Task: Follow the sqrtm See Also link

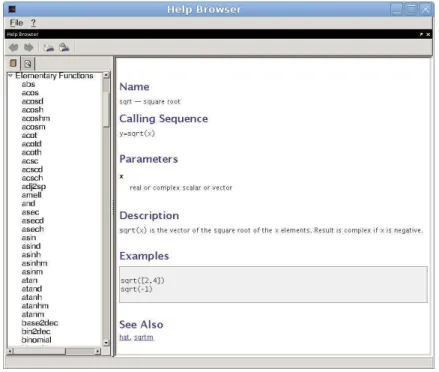Action: 144,337
